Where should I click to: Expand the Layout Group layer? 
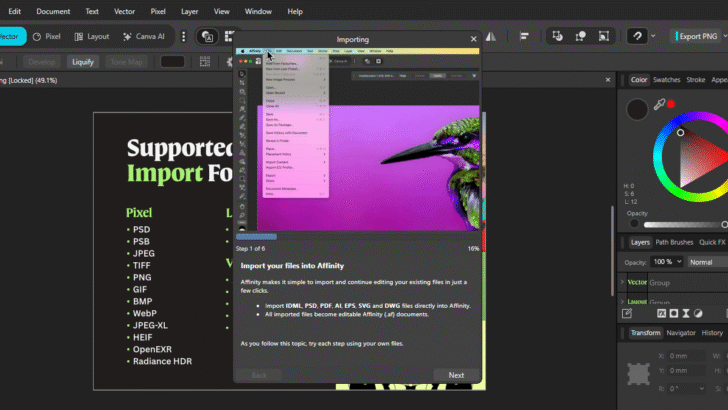click(x=623, y=302)
